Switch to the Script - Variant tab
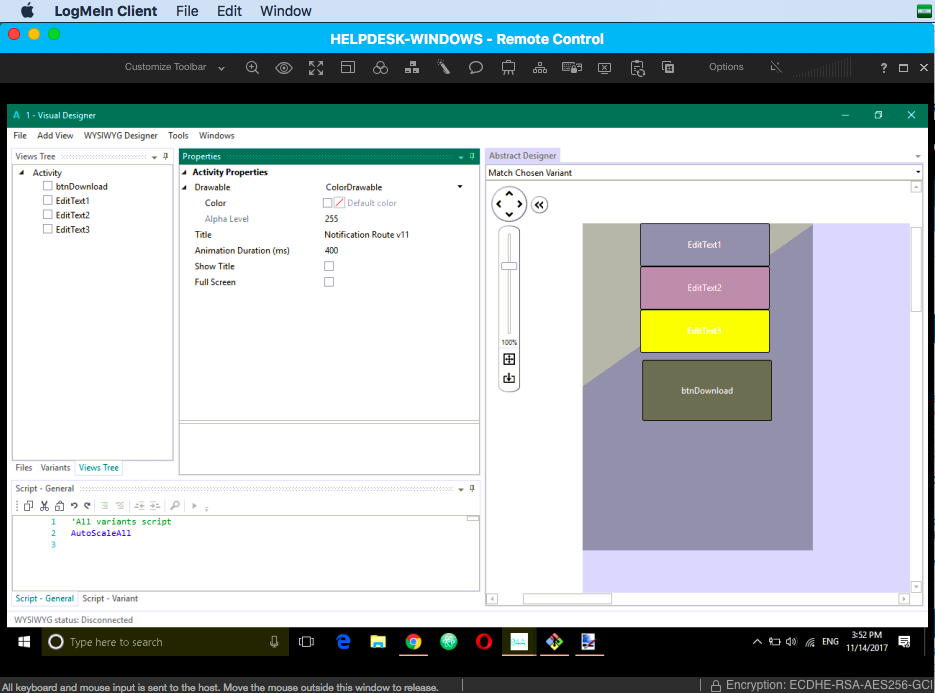 coord(110,599)
